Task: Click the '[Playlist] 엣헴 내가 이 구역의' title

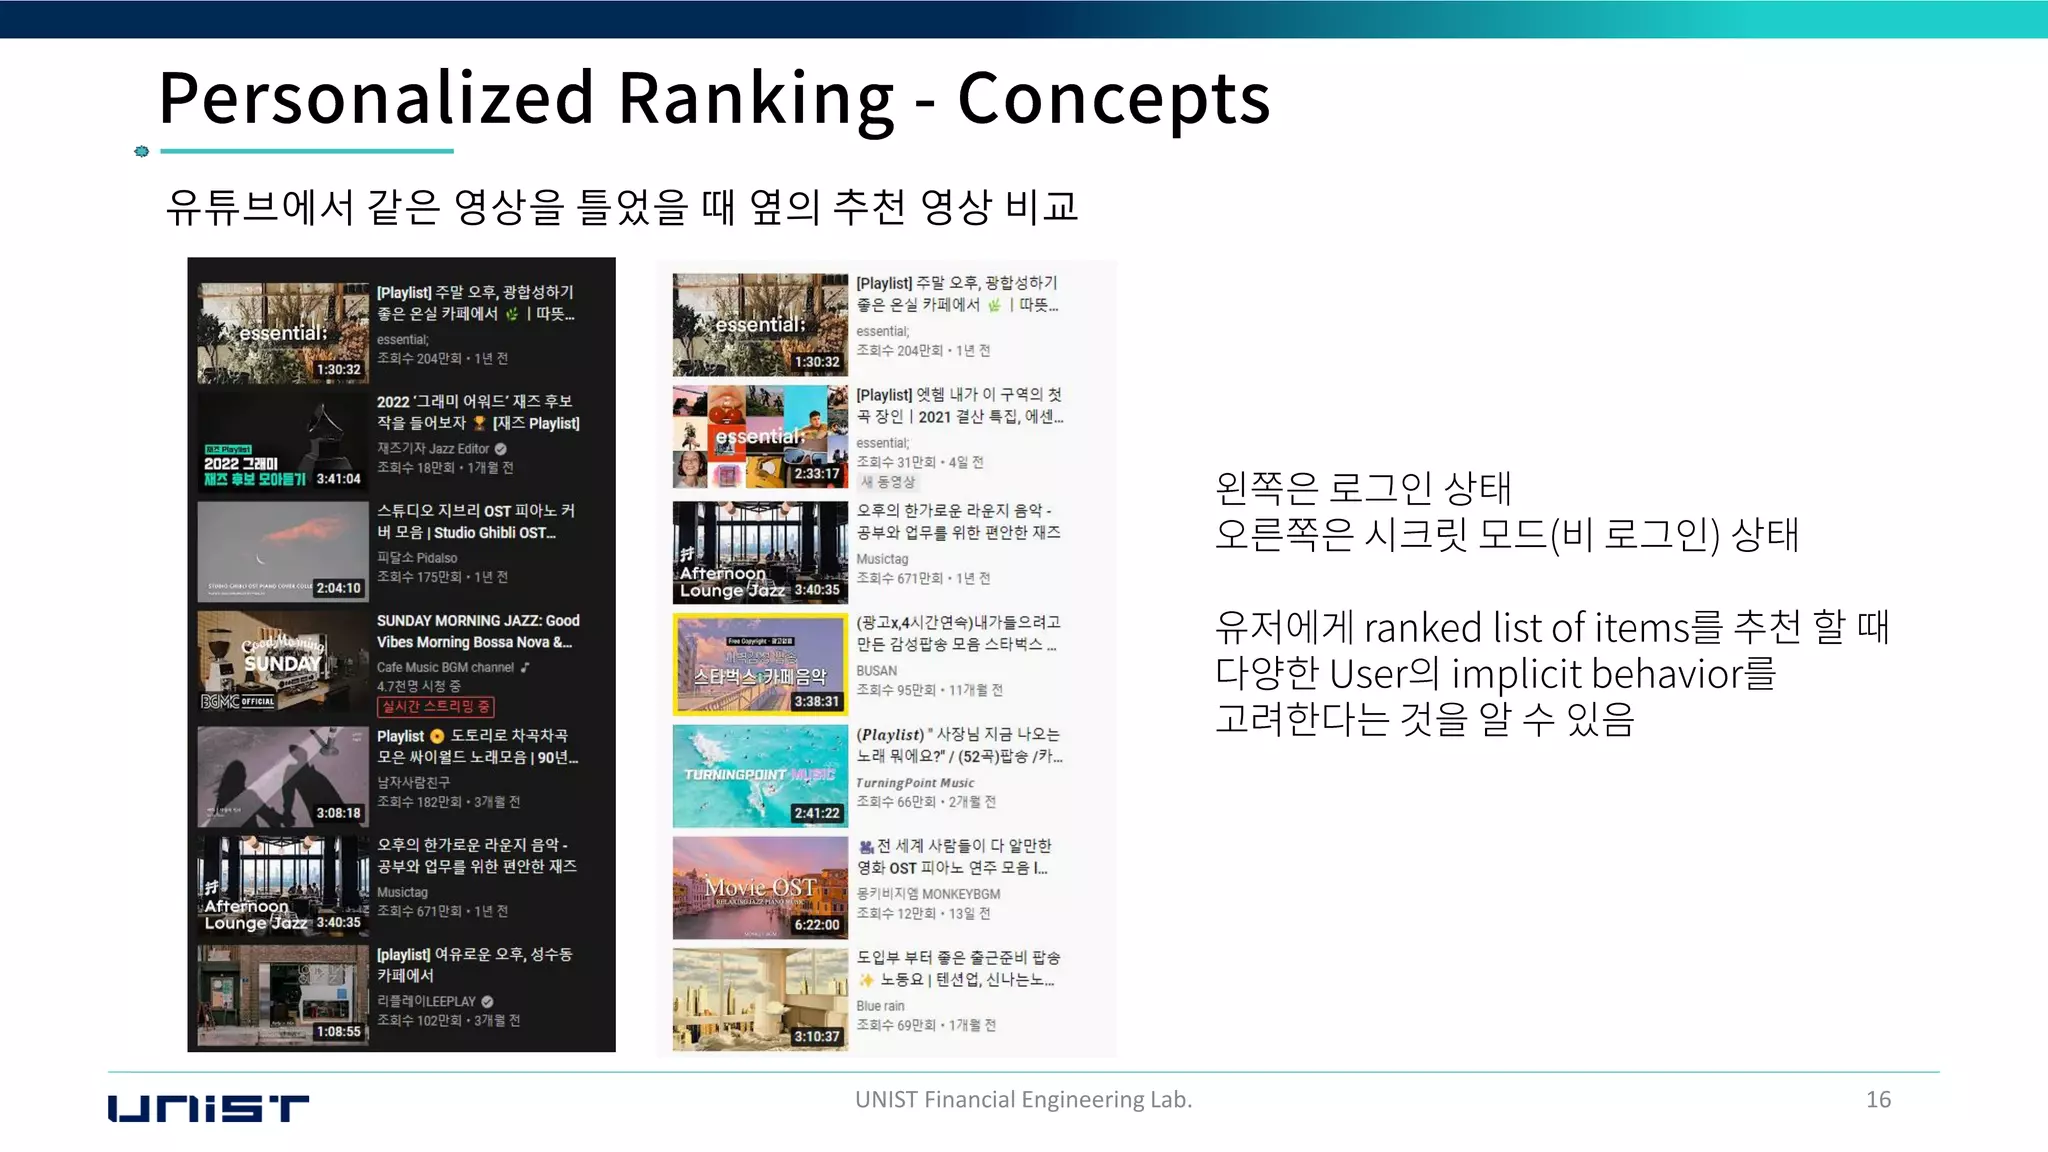Action: [x=960, y=405]
